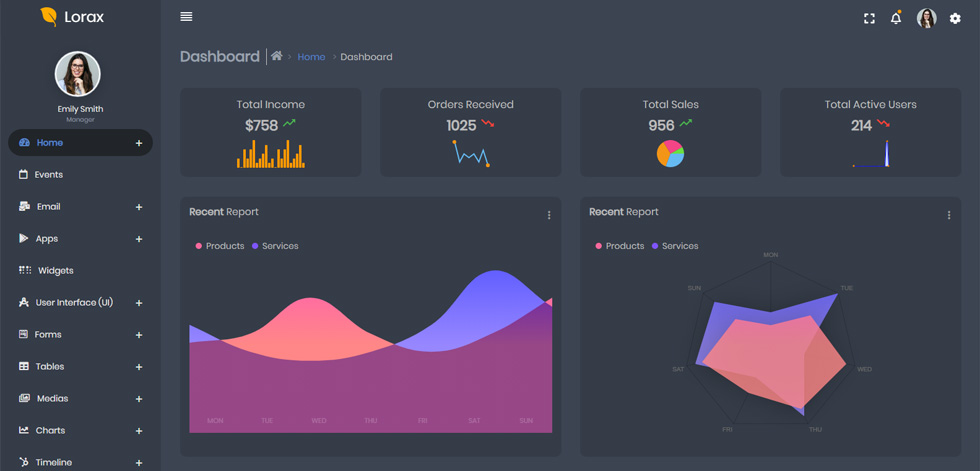Open left Recent Report options menu

pyautogui.click(x=549, y=215)
